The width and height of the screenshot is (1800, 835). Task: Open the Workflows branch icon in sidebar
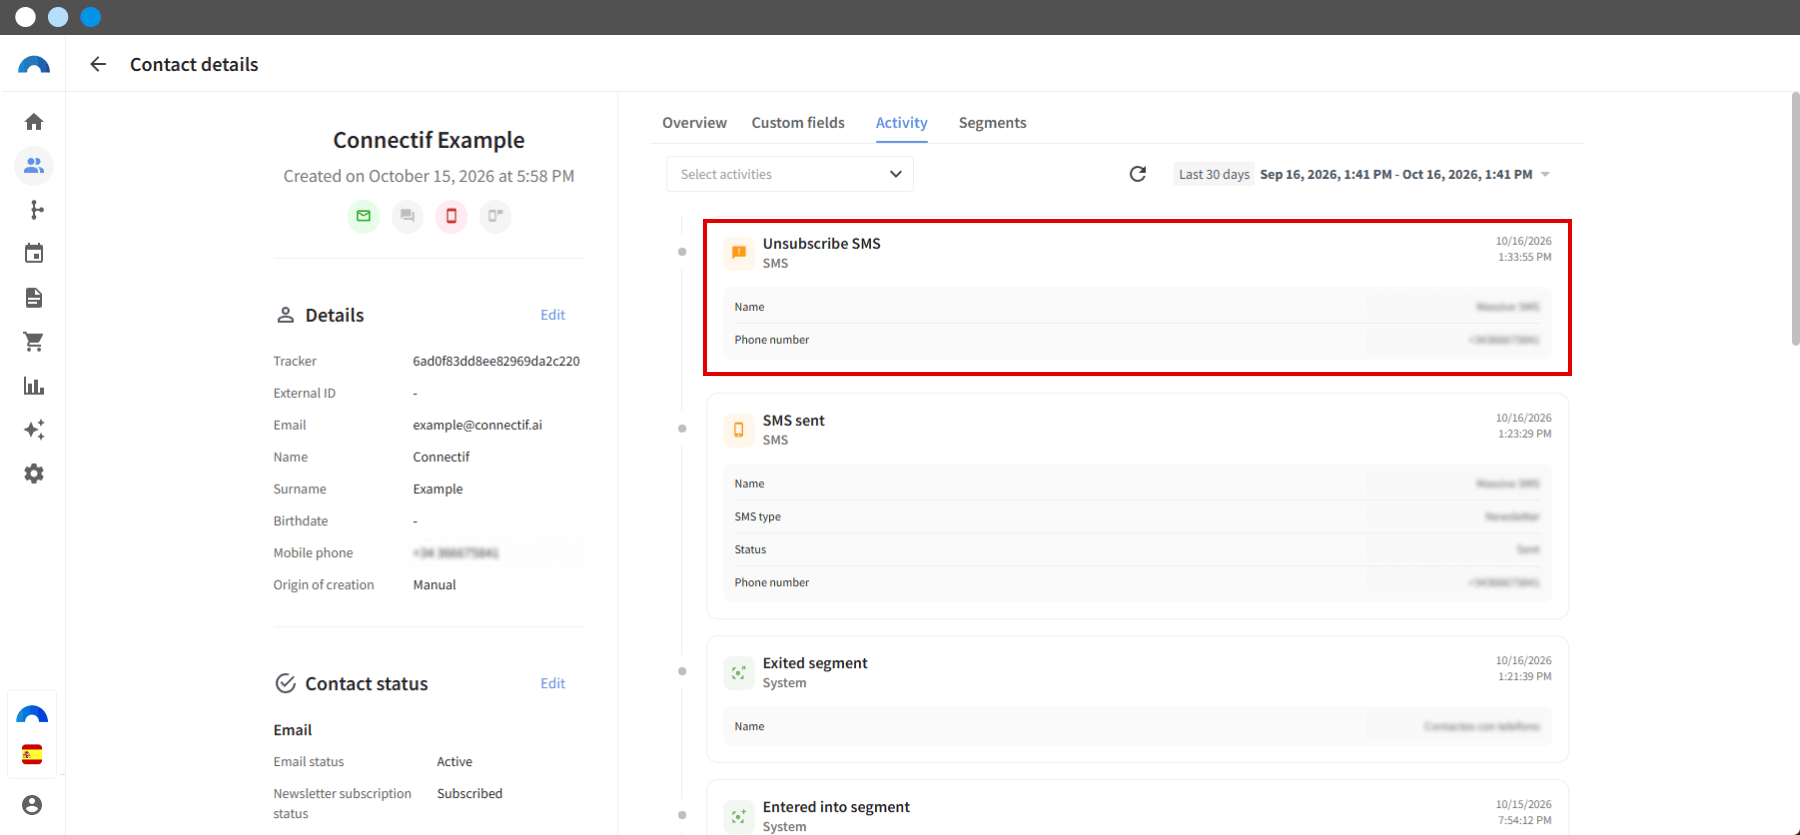pyautogui.click(x=36, y=210)
